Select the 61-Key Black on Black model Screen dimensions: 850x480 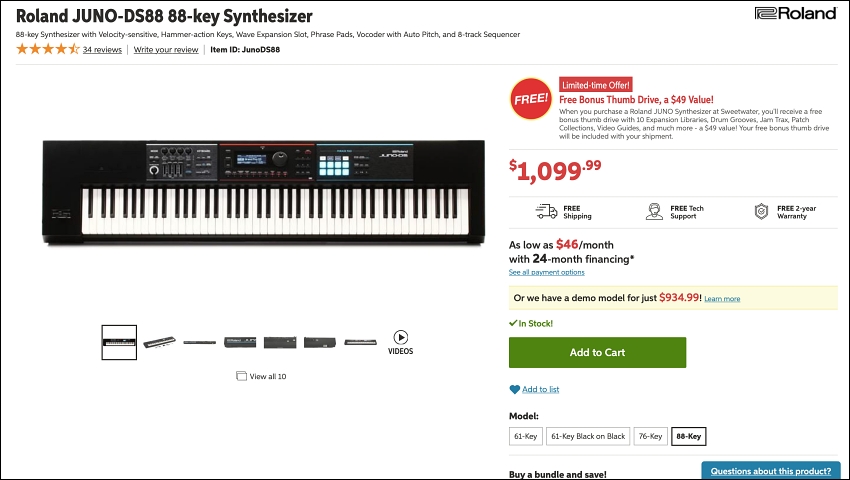[x=588, y=436]
